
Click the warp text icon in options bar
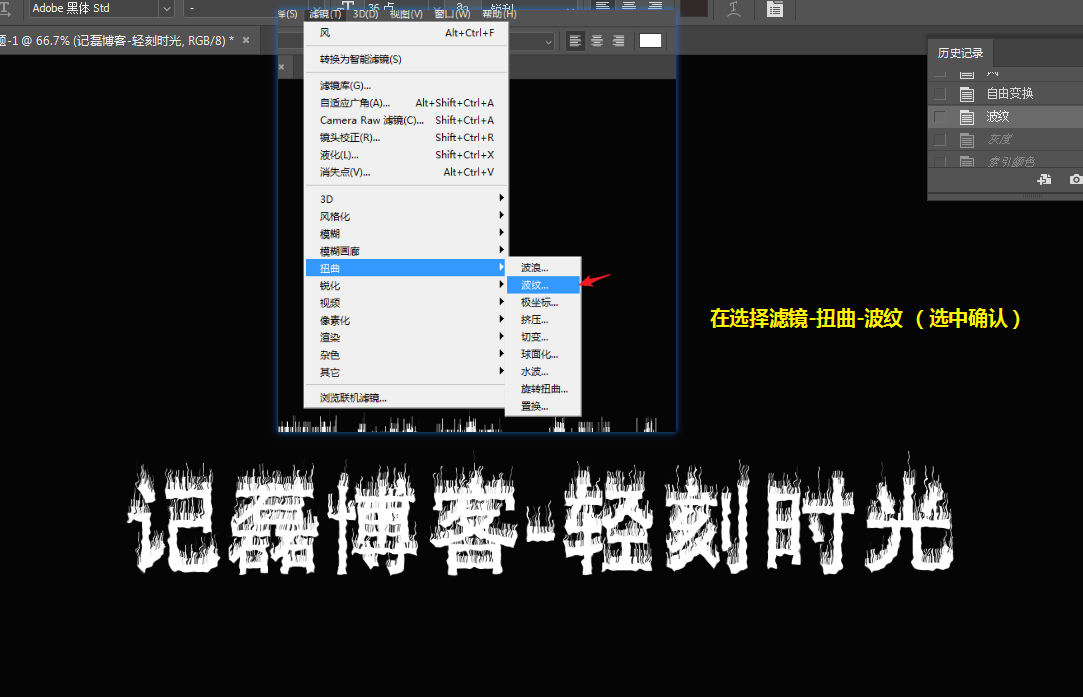point(734,9)
